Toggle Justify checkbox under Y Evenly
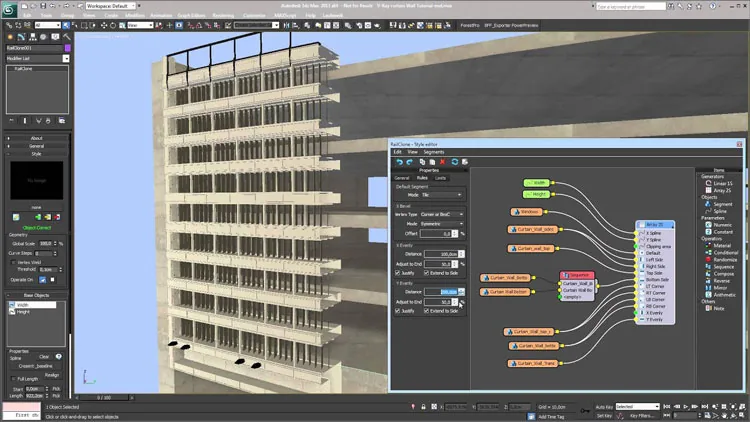This screenshot has width=750, height=422. pyautogui.click(x=398, y=311)
